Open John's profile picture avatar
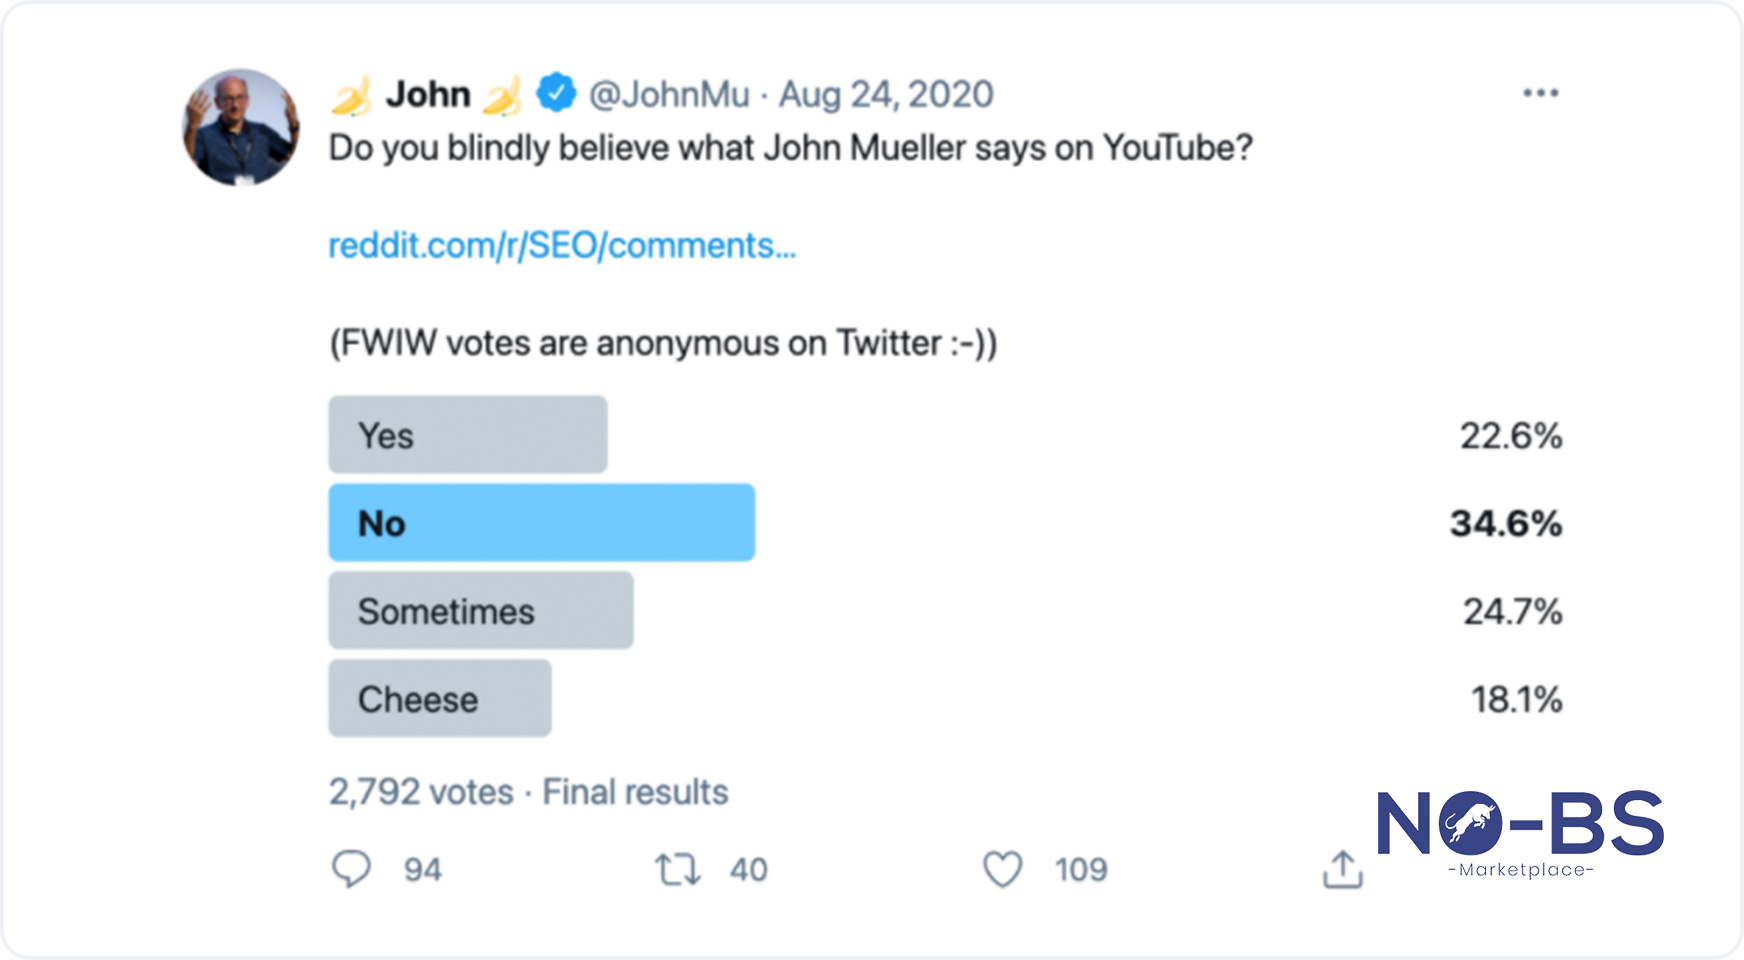 point(240,128)
